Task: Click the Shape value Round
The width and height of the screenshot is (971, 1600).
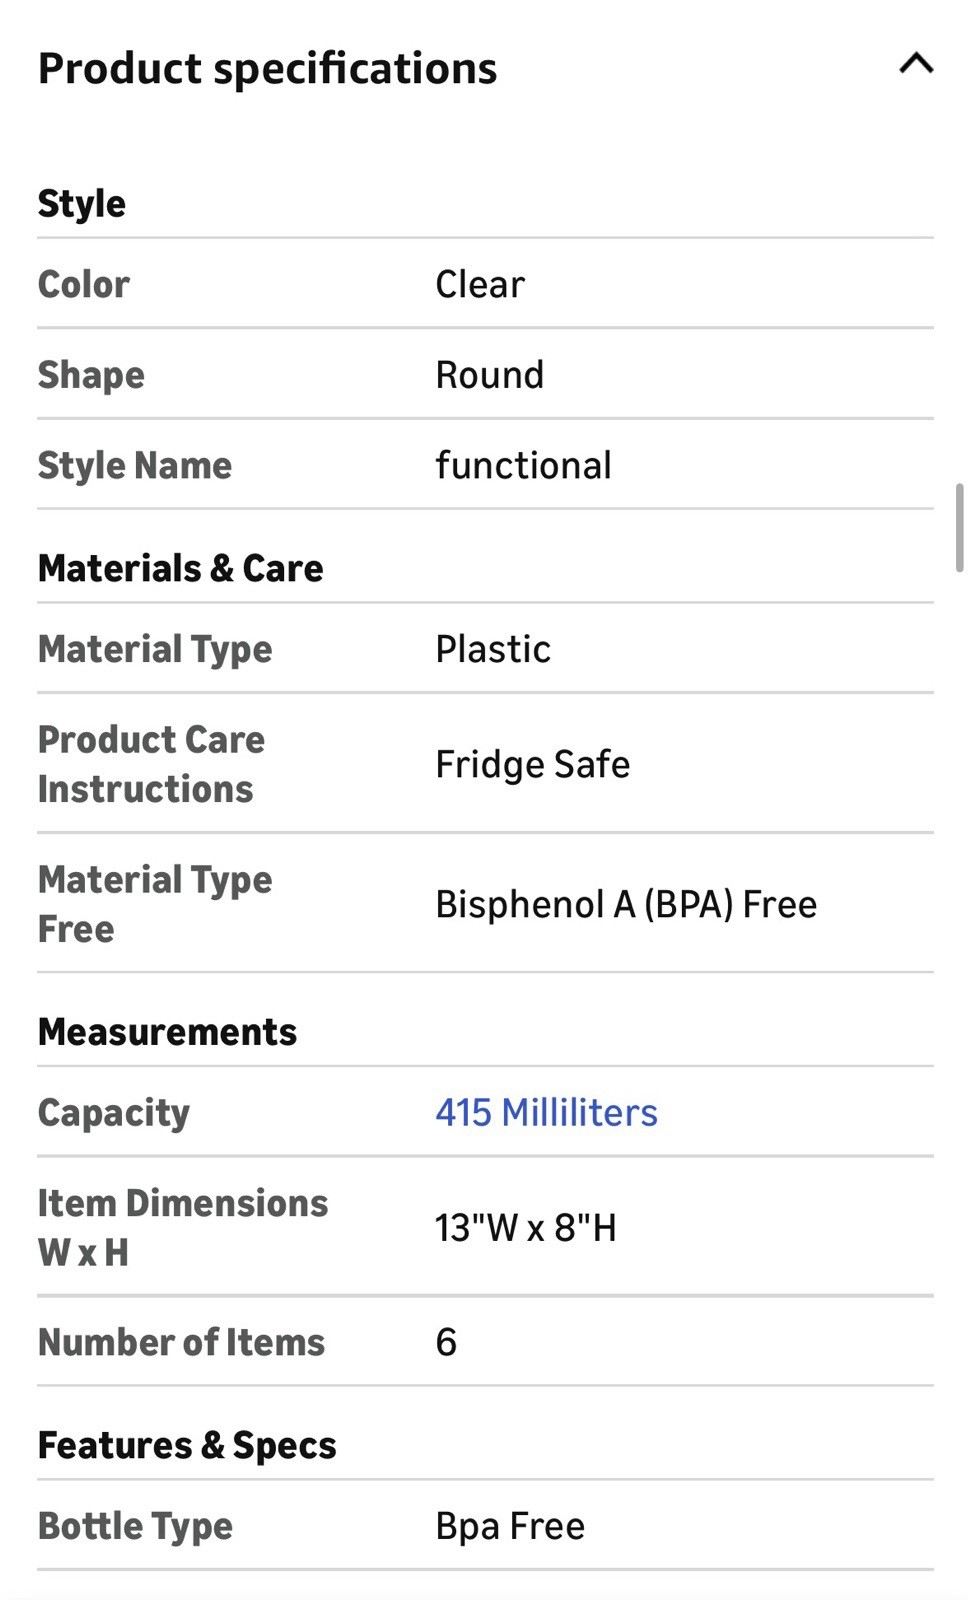Action: [x=489, y=376]
